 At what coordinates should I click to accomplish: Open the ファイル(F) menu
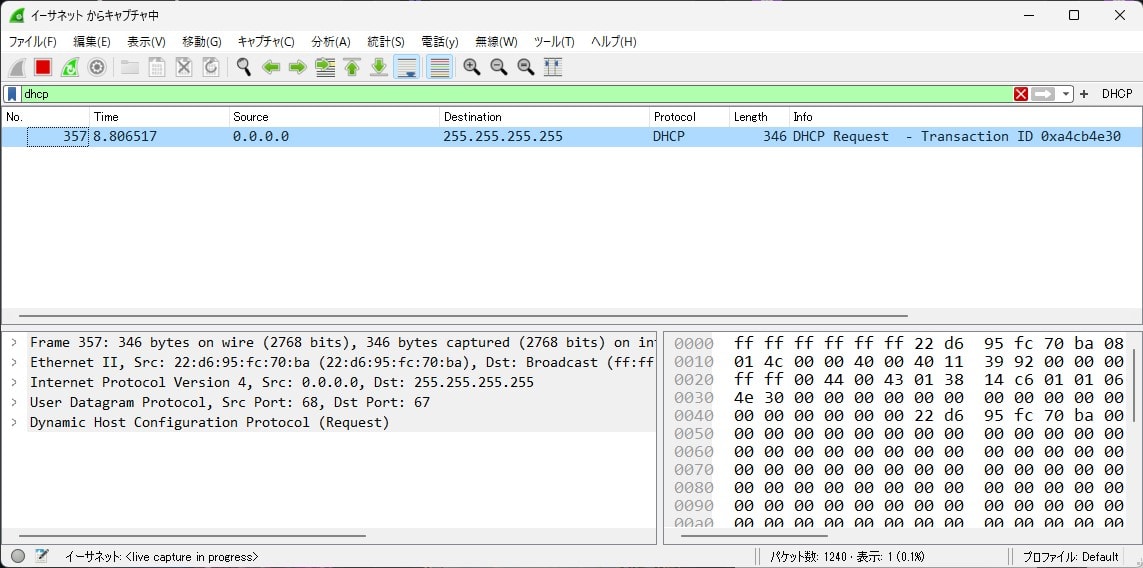tap(32, 42)
